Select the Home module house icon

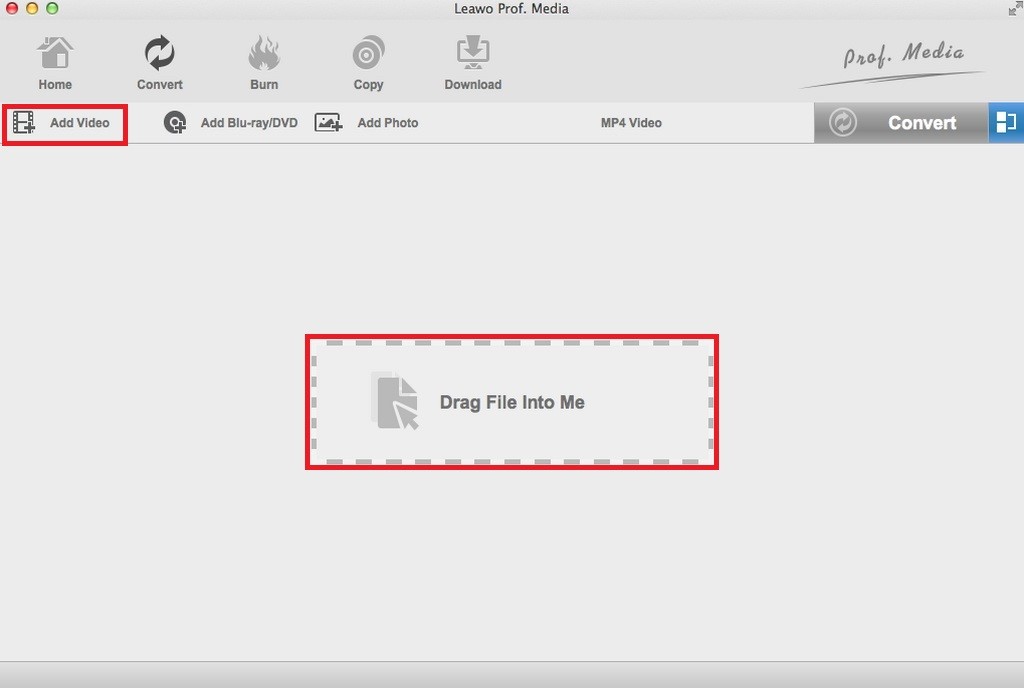tap(55, 50)
